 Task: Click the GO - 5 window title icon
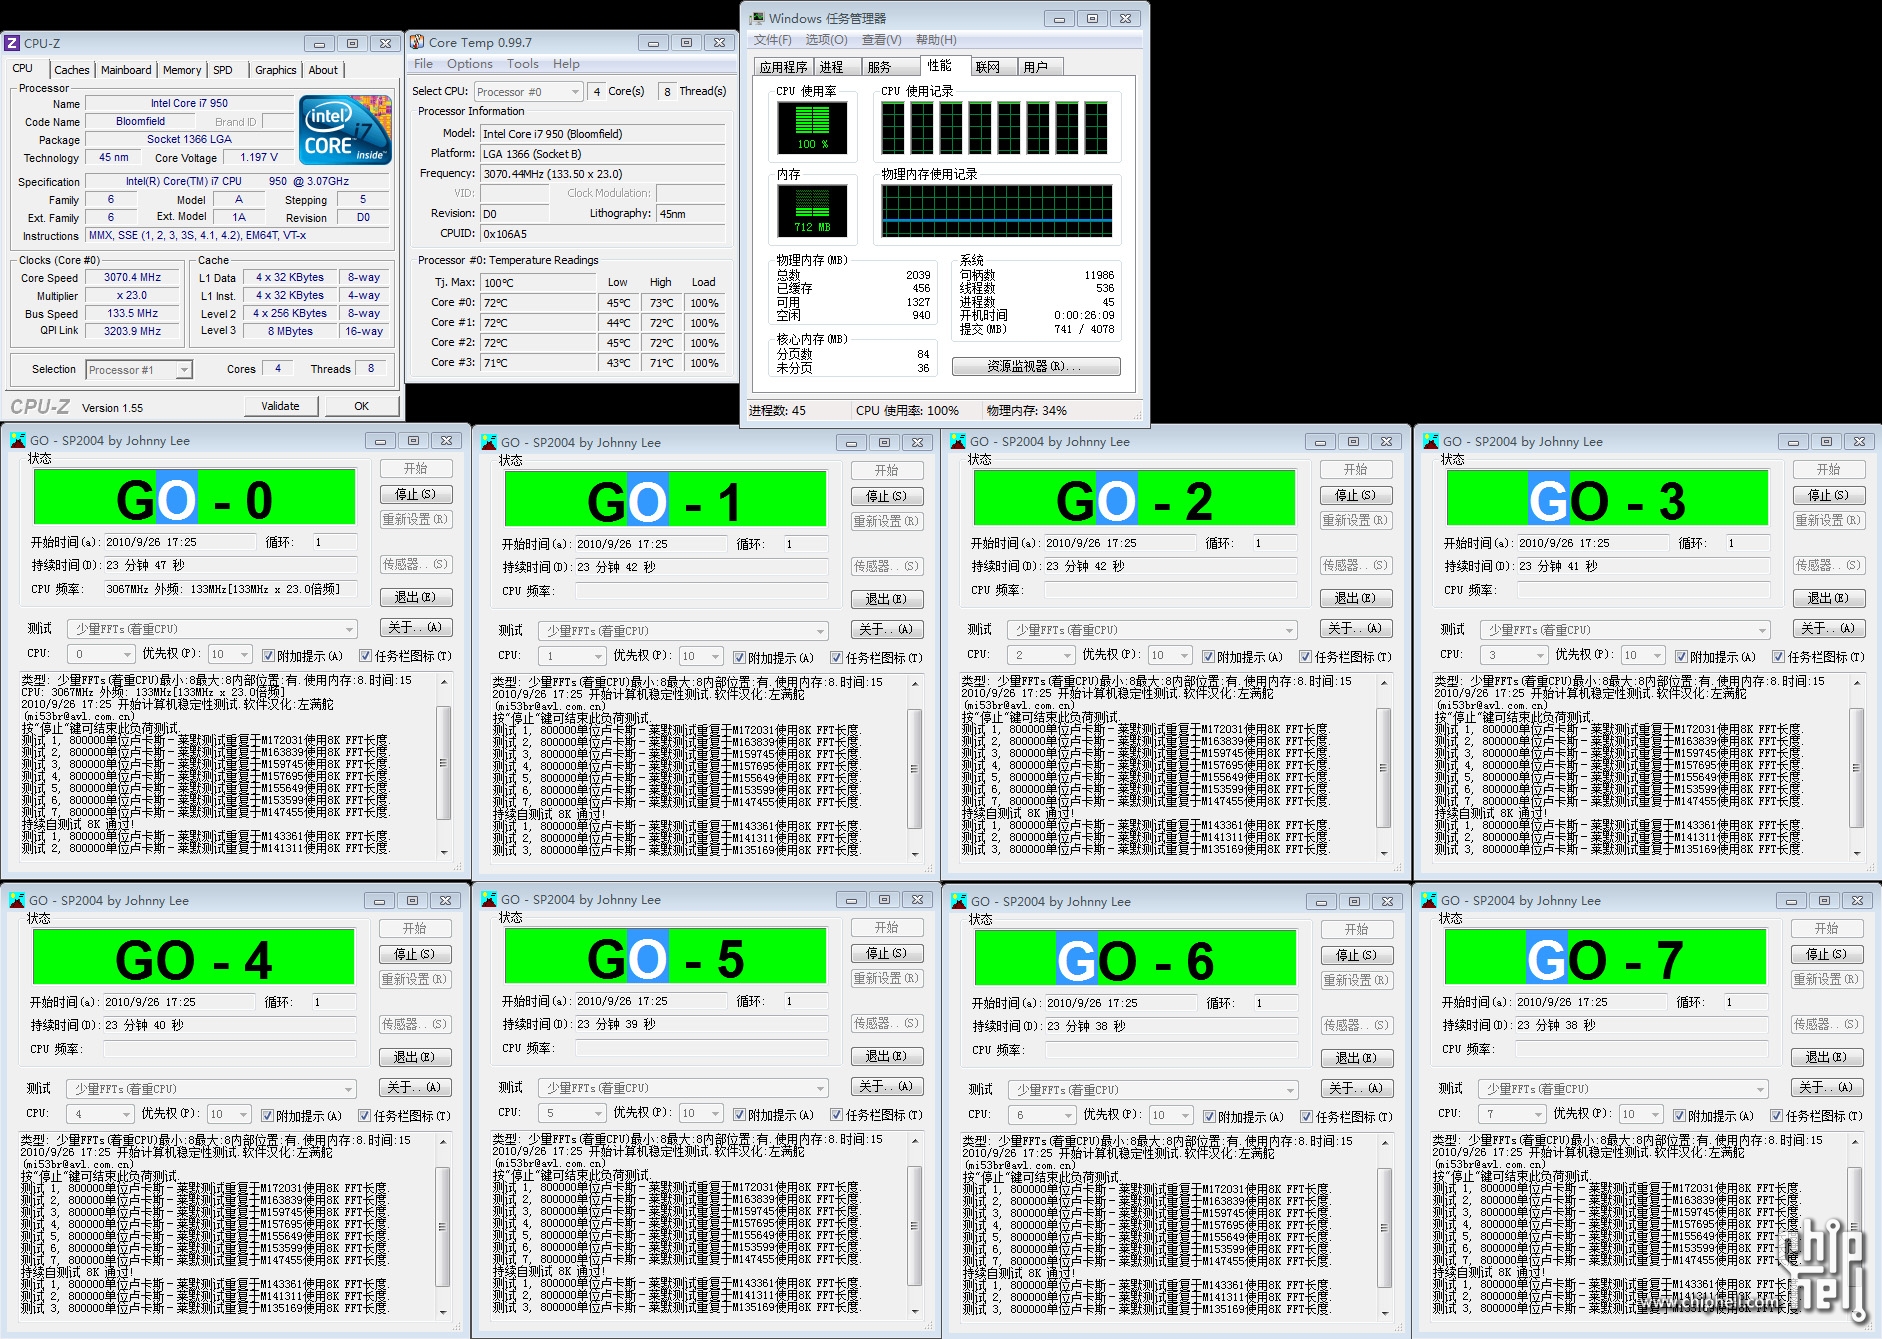[x=488, y=899]
